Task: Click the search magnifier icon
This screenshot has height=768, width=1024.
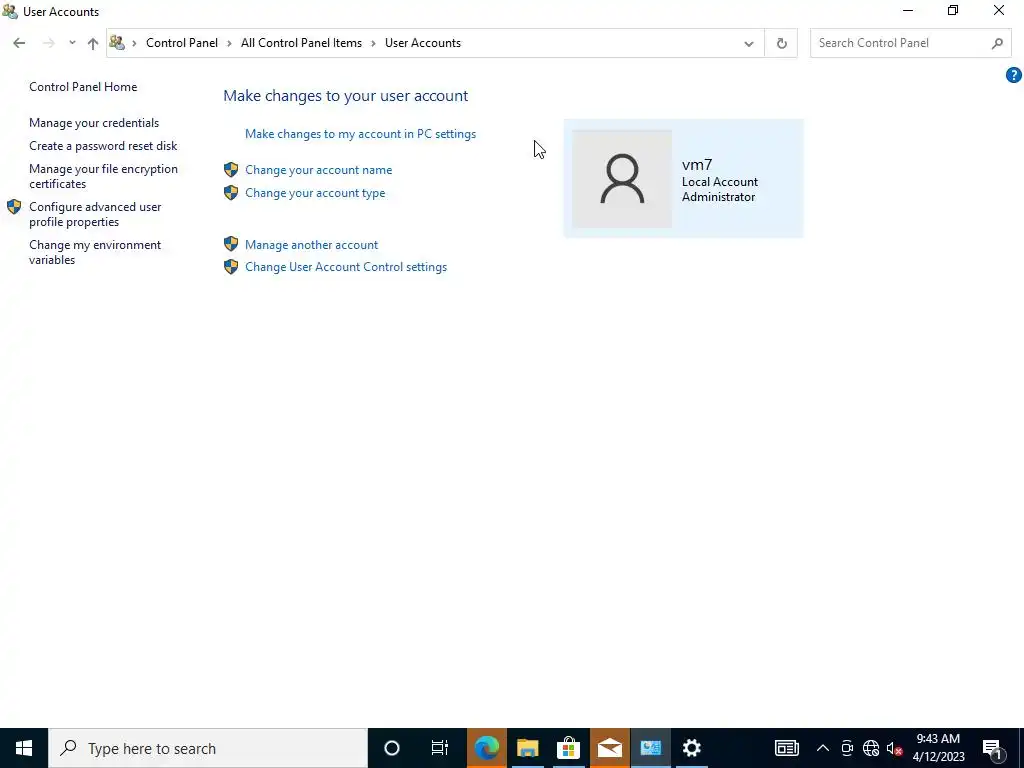Action: click(997, 43)
